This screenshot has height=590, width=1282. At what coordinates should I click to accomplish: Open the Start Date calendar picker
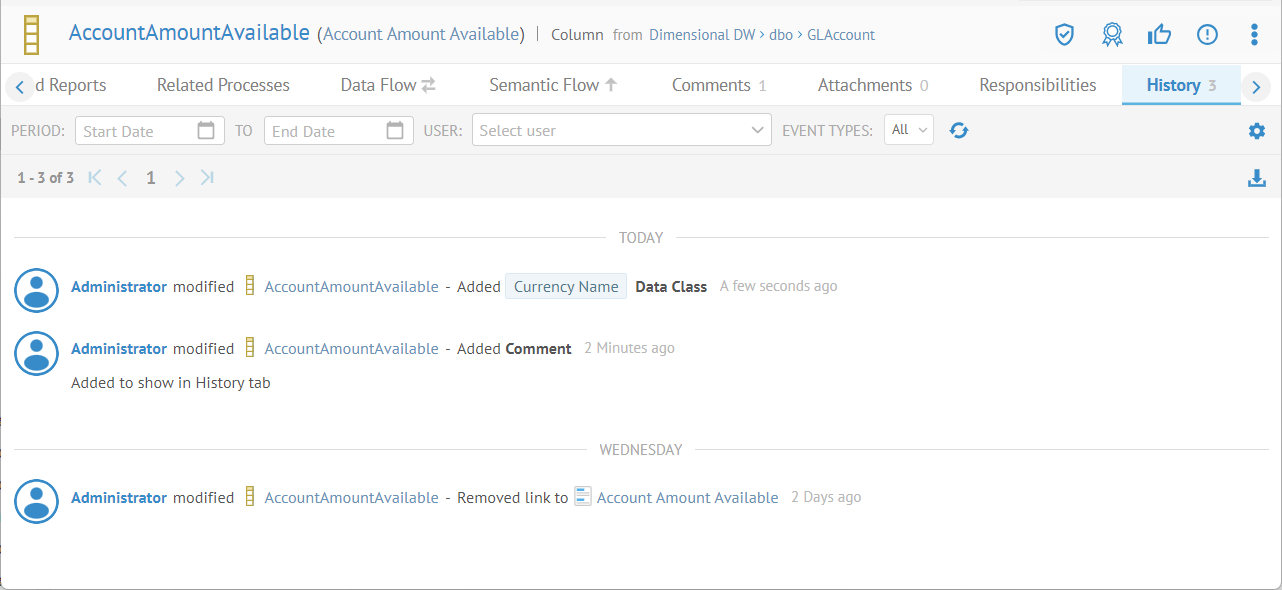(x=206, y=130)
